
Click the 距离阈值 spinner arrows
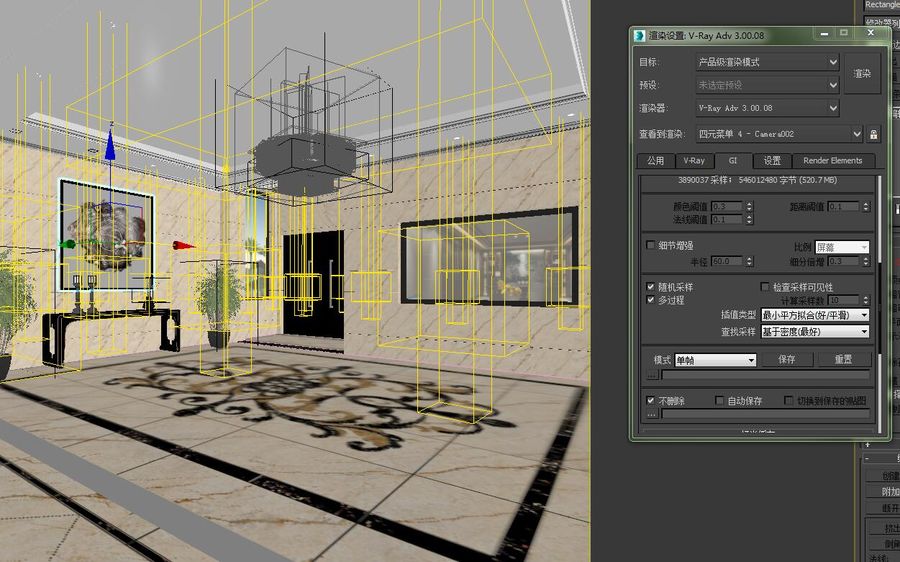point(866,206)
